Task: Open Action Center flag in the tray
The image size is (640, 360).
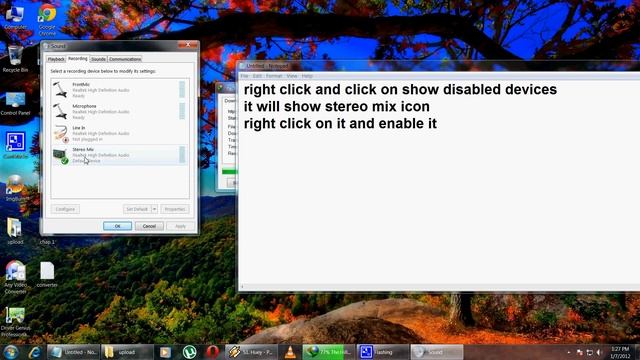Action: 580,352
